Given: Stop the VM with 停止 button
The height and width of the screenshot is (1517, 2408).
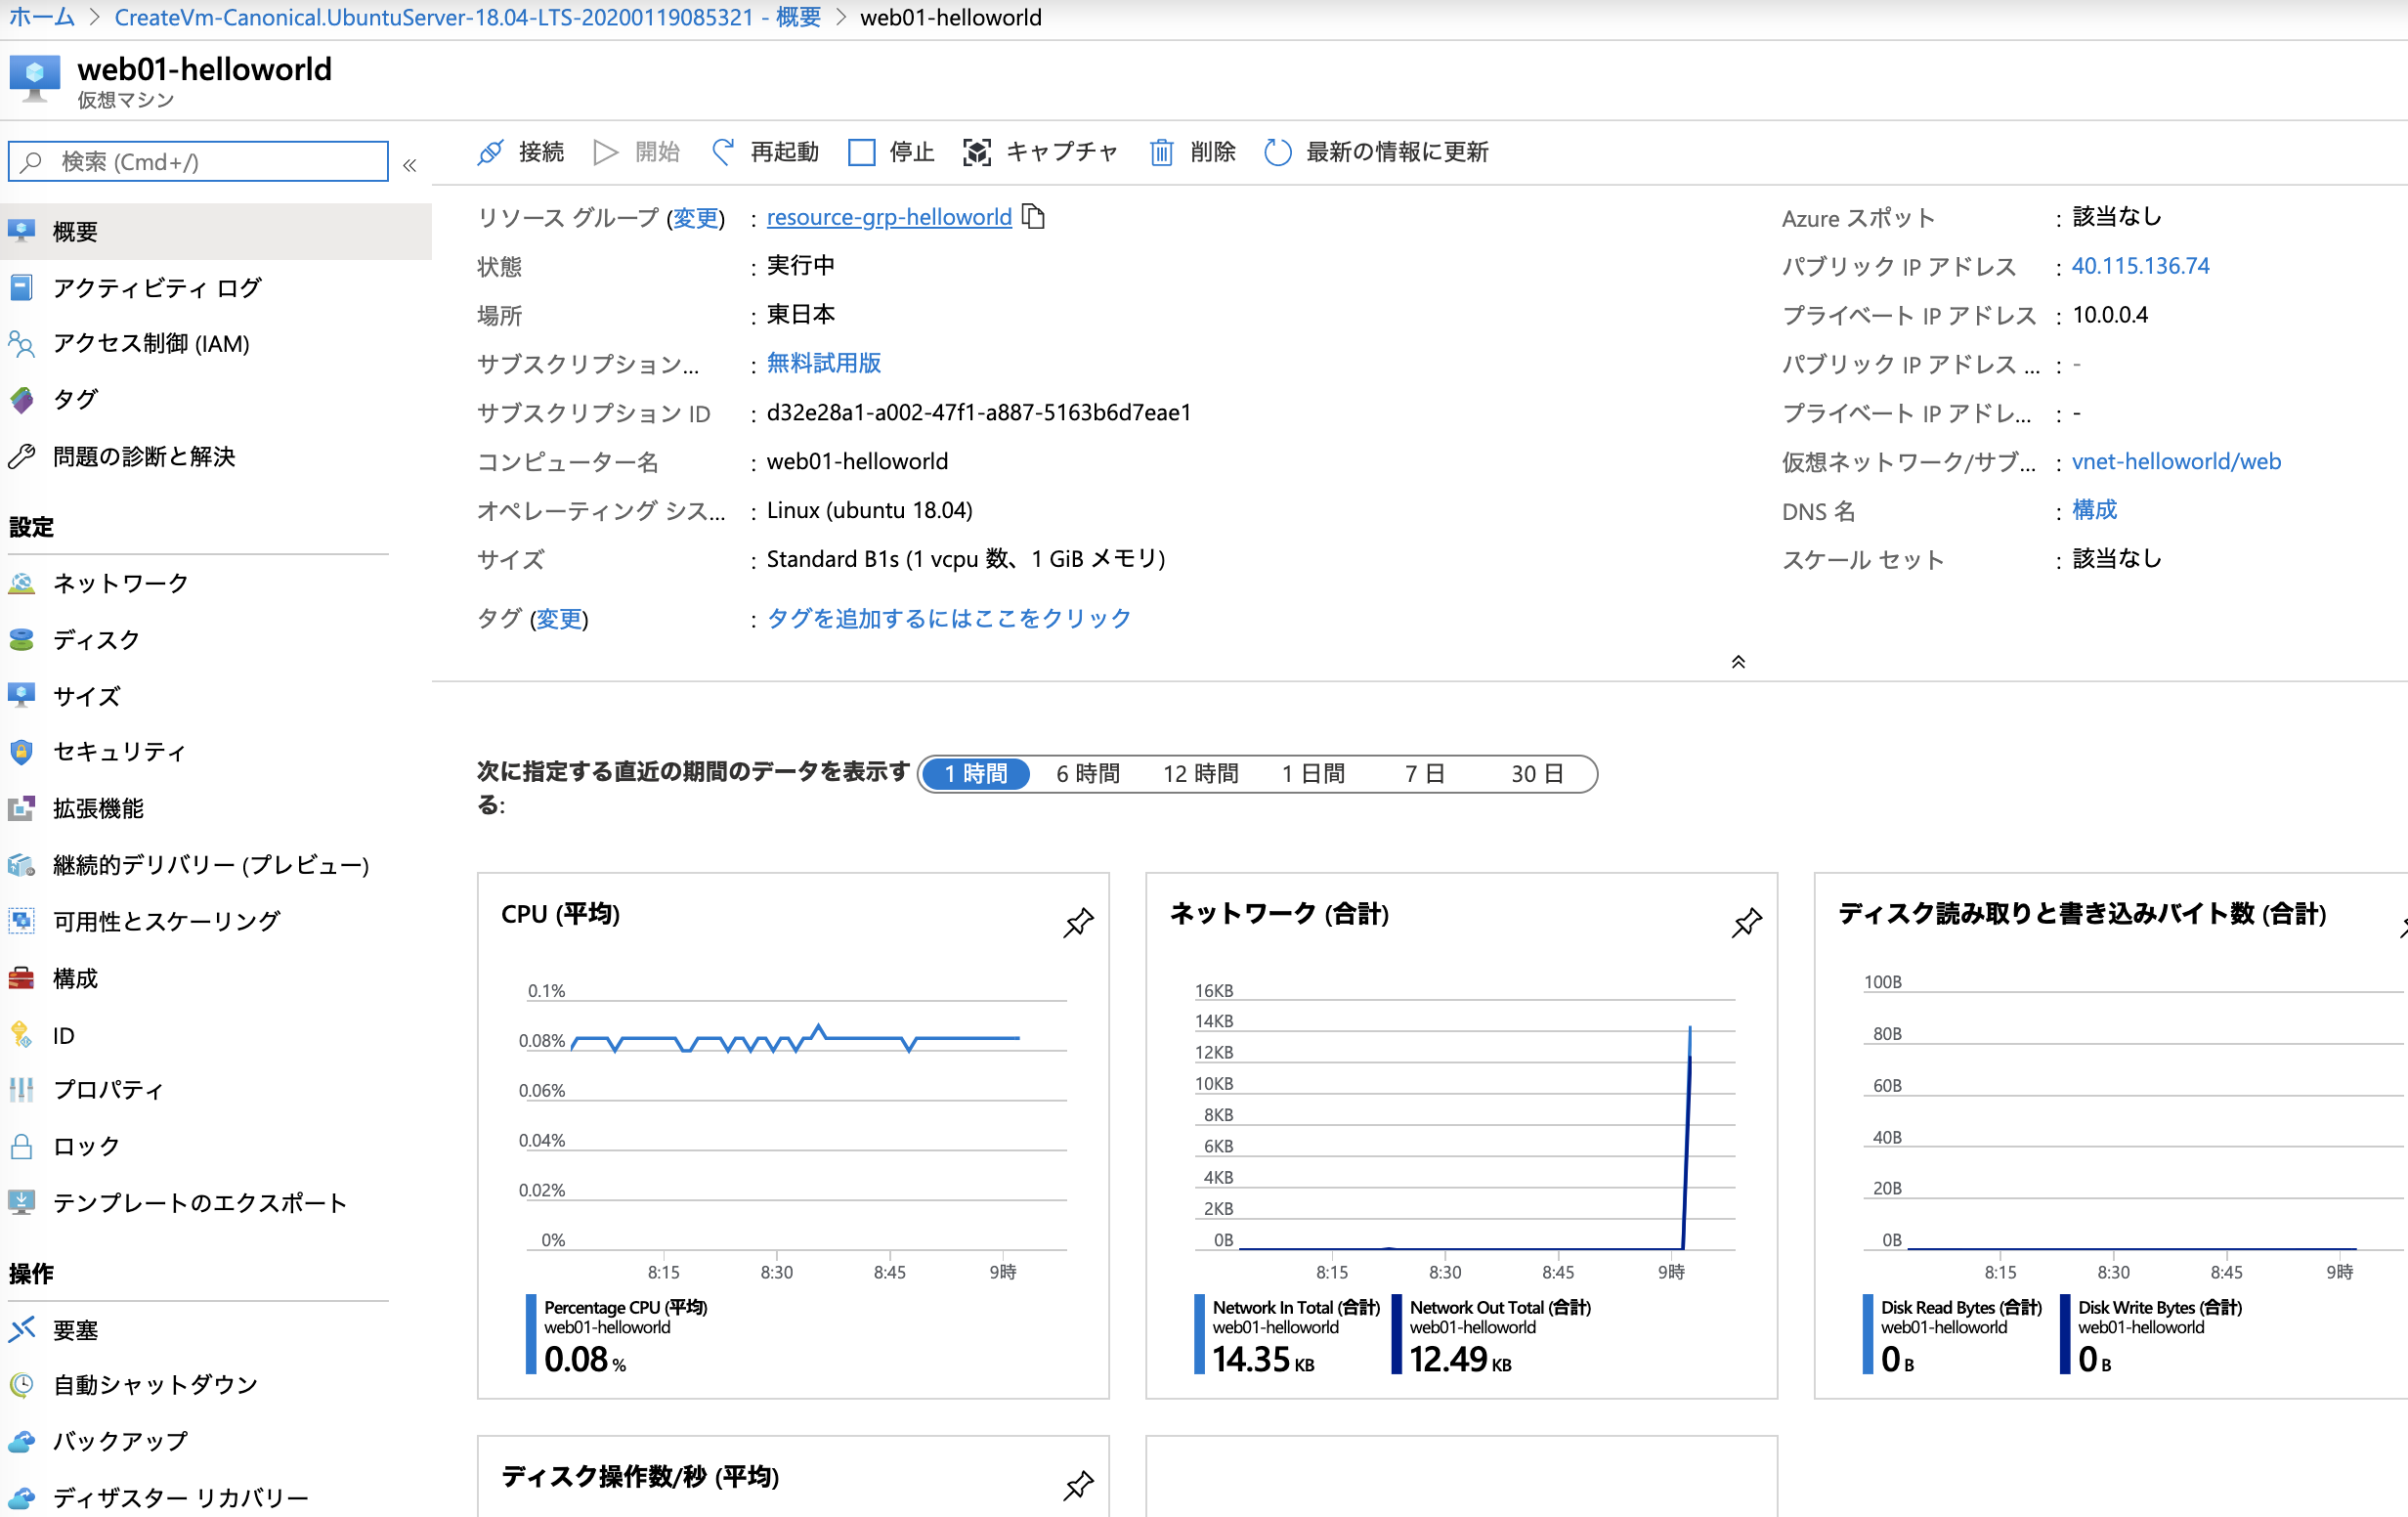Looking at the screenshot, I should [x=891, y=152].
